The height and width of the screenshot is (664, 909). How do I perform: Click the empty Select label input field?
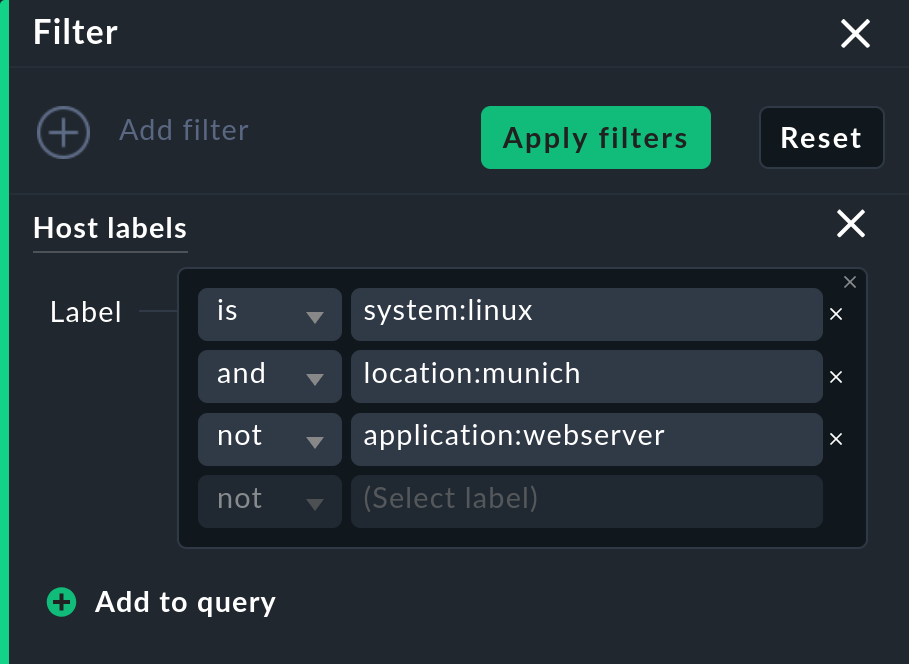pyautogui.click(x=586, y=501)
